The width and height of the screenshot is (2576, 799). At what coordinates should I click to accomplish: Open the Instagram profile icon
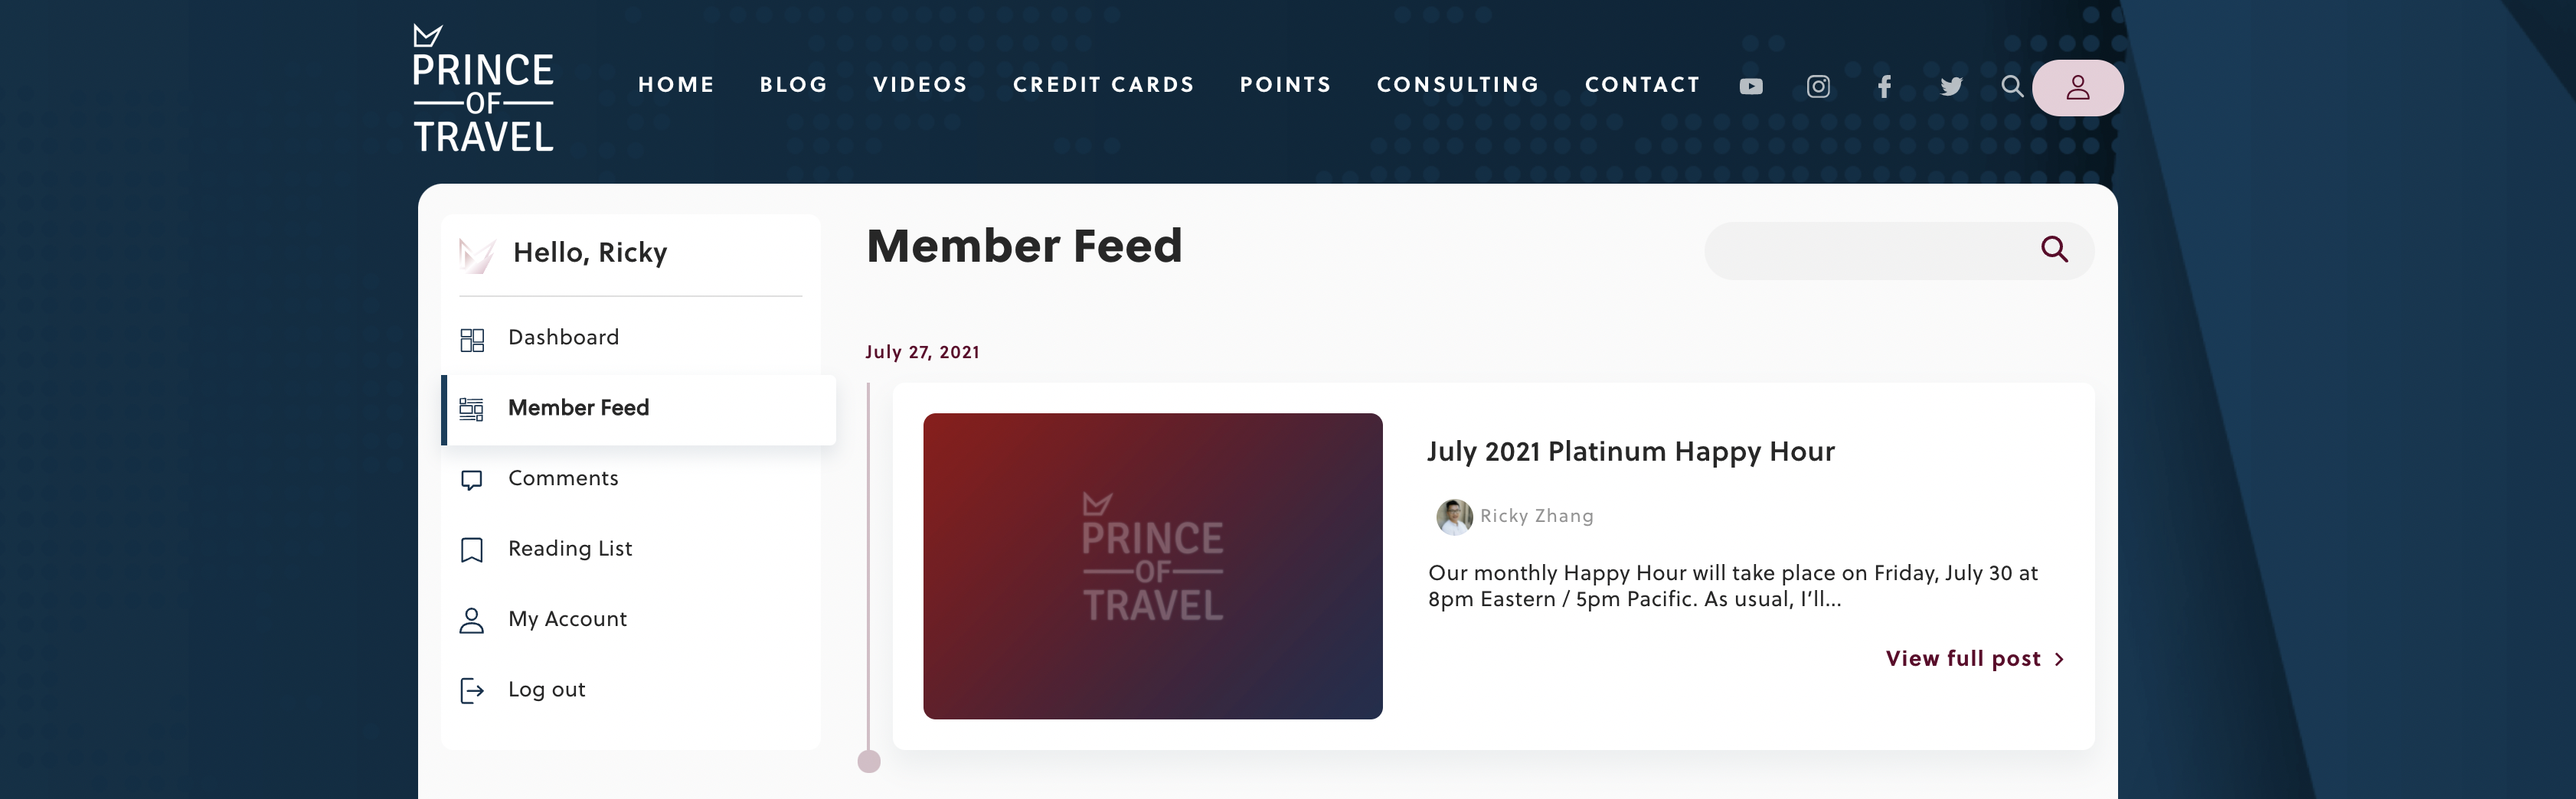[1818, 87]
